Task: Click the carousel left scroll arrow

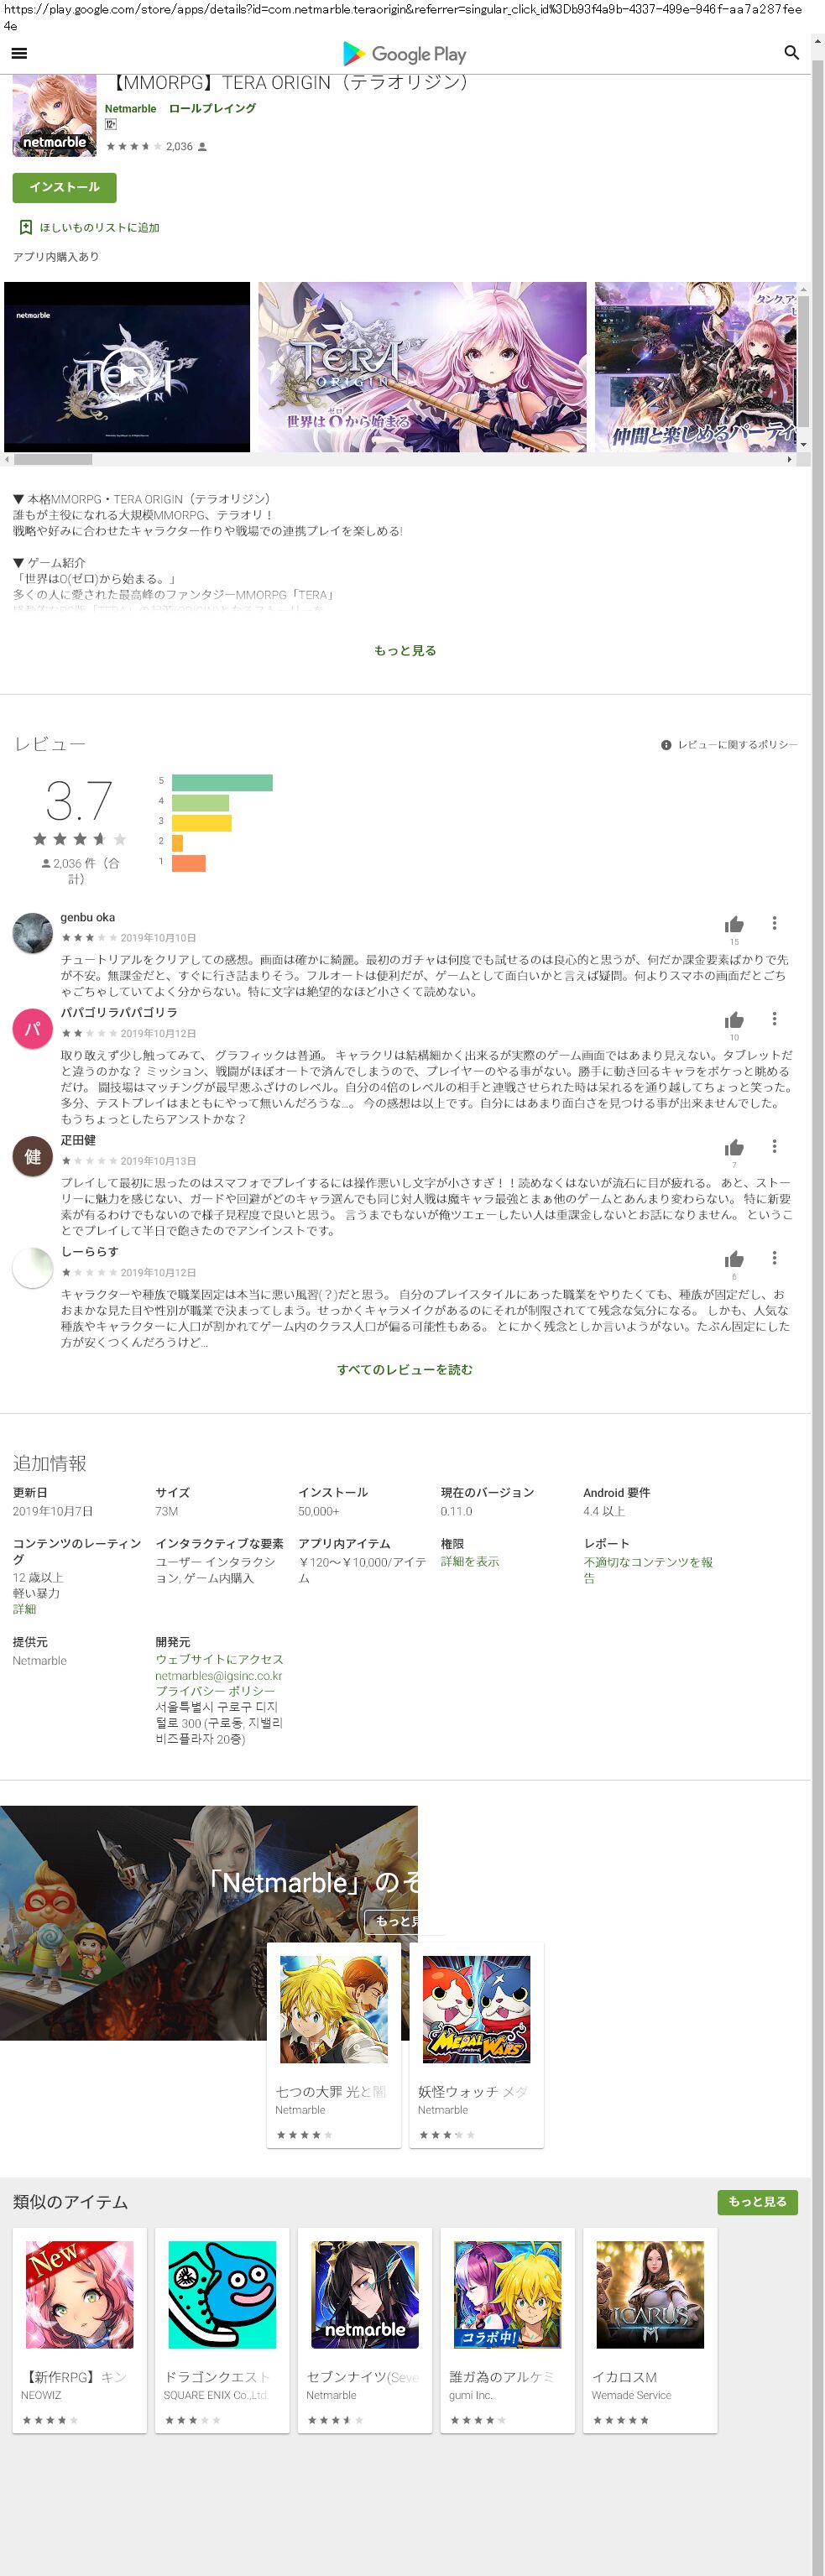Action: click(7, 460)
